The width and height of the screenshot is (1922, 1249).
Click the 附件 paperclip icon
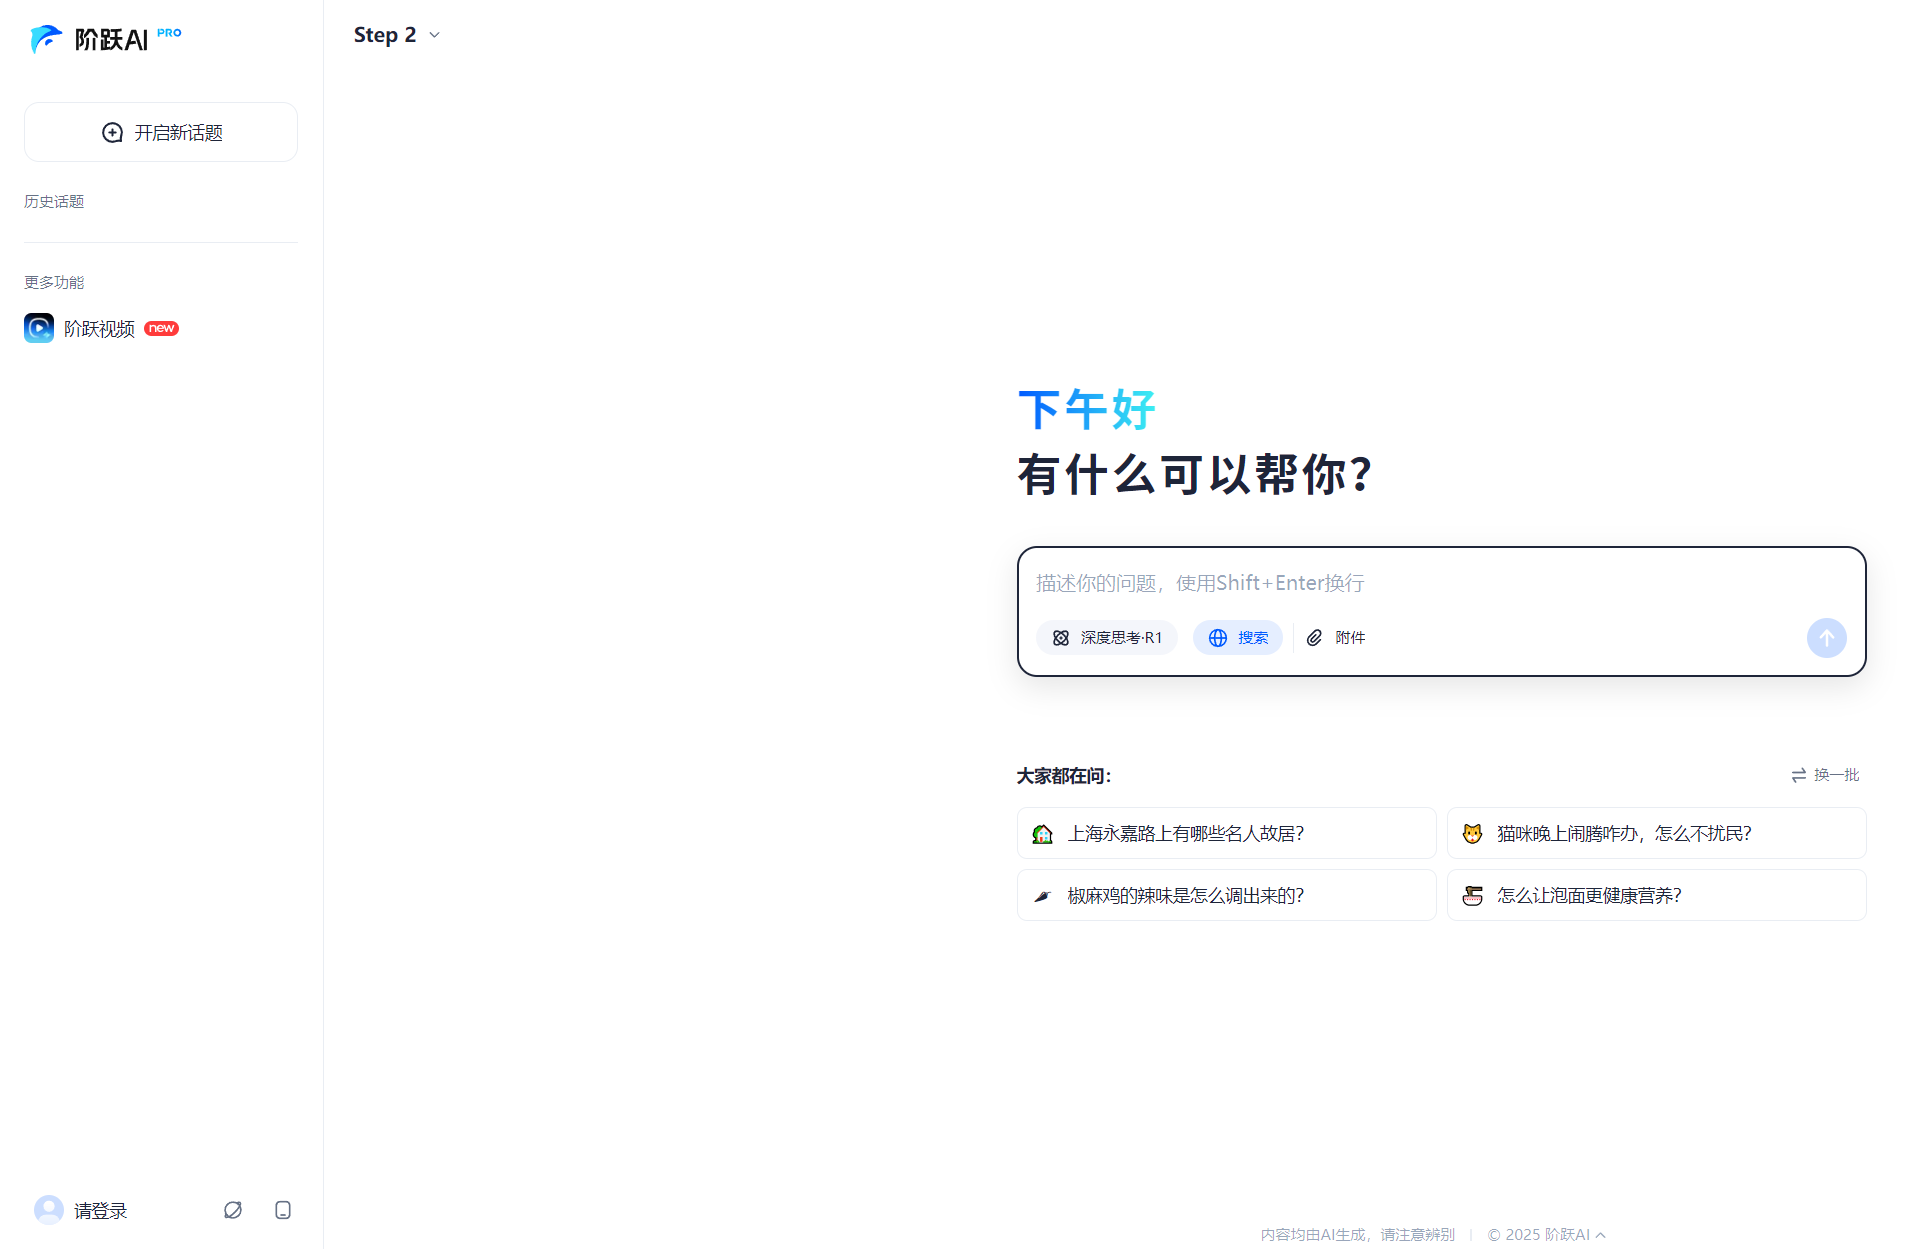click(1315, 638)
